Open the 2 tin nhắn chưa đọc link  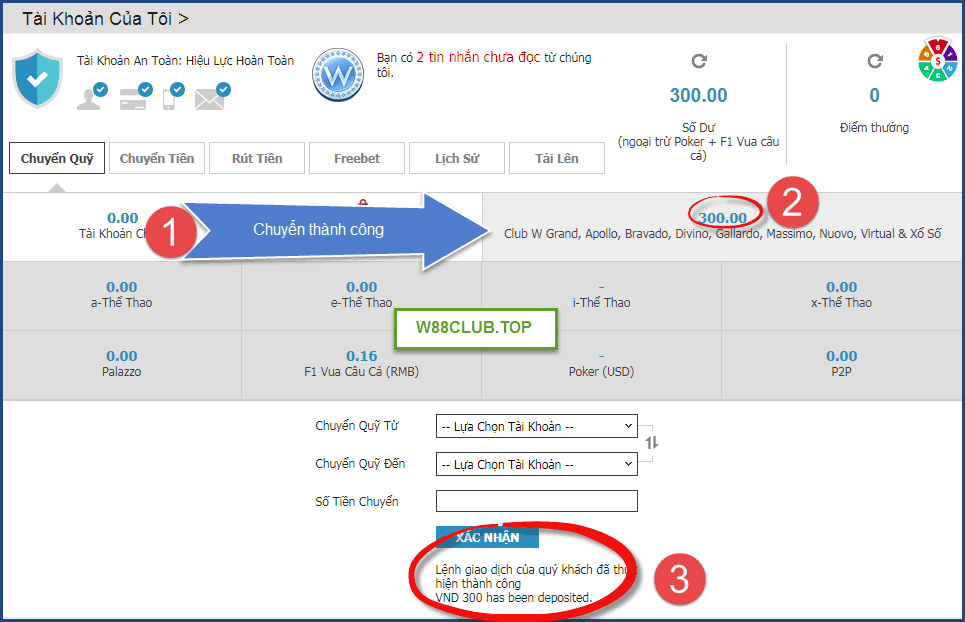coord(478,57)
